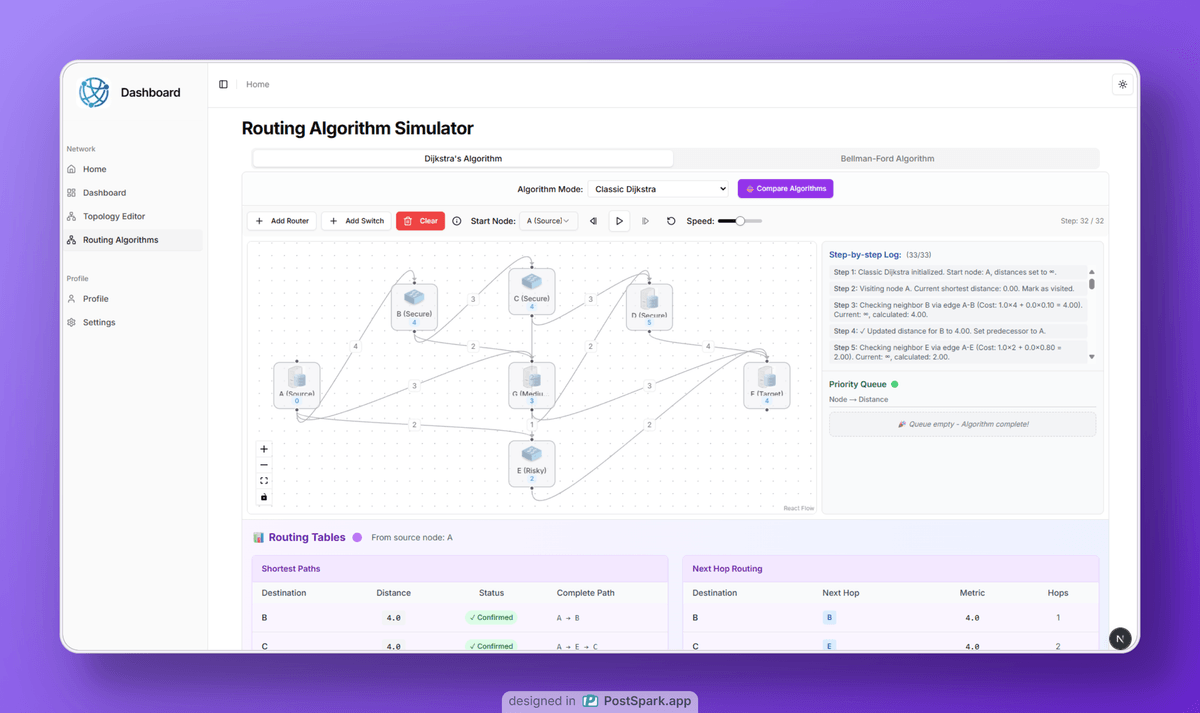Click the Compare Algorithms button
The width and height of the screenshot is (1200, 713).
785,189
